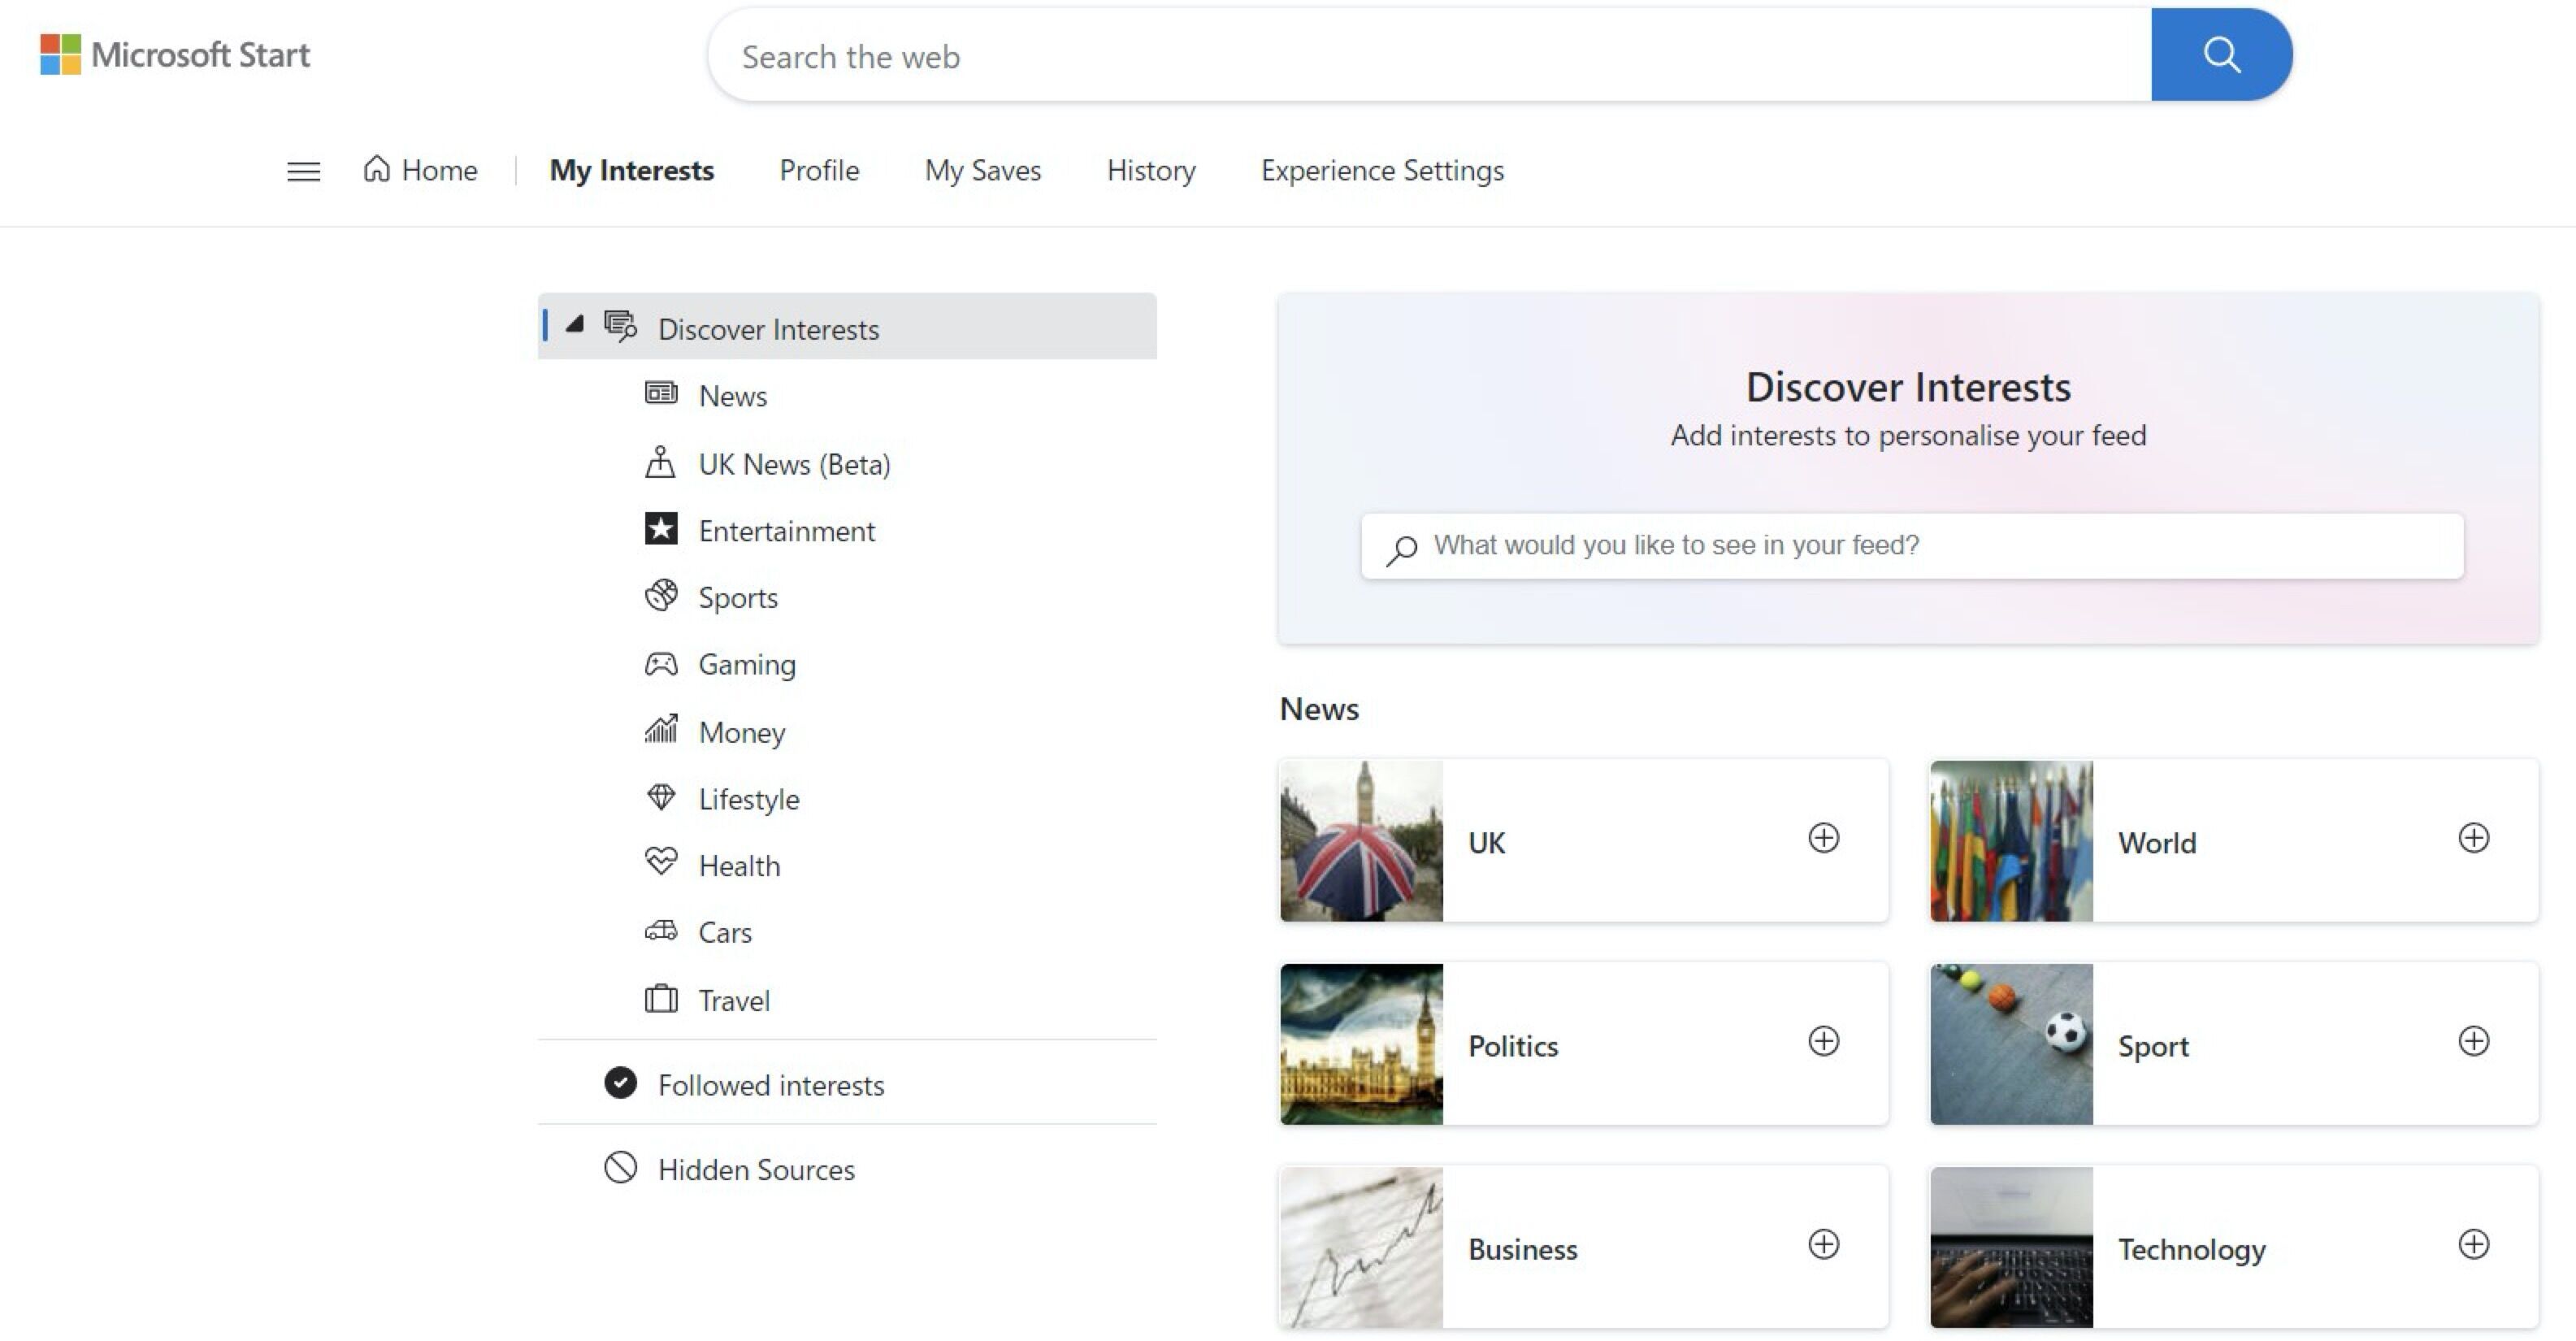Click the blue web search magnifier button
The width and height of the screenshot is (2576, 1341).
pyautogui.click(x=2220, y=55)
